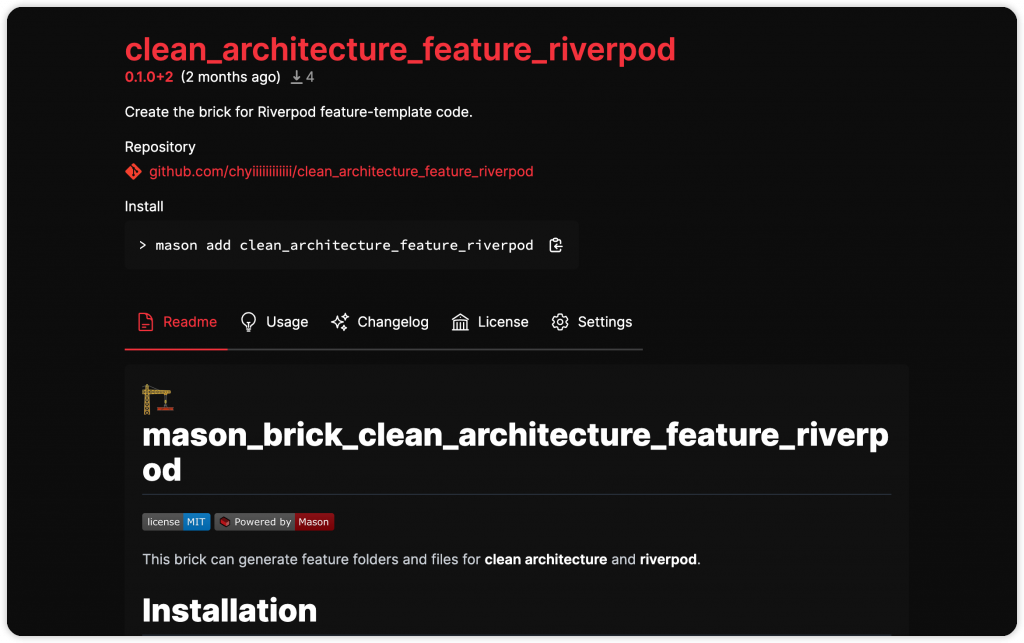
Task: Click the download count number 4
Action: tap(310, 77)
